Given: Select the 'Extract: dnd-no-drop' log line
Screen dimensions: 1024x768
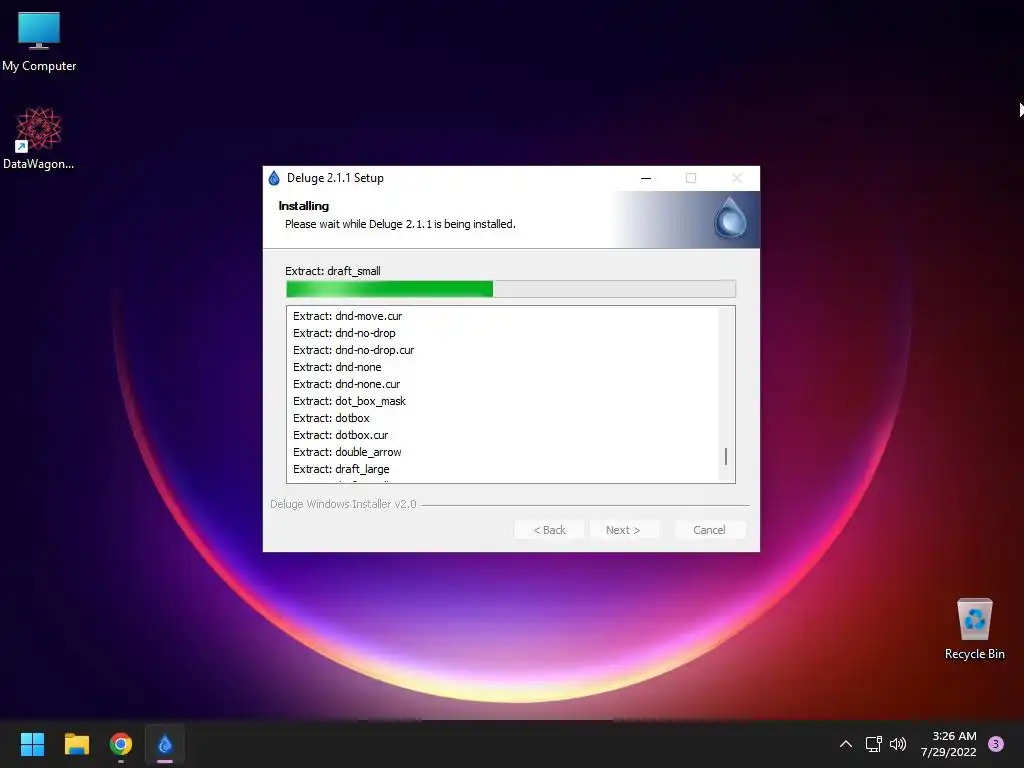Looking at the screenshot, I should point(344,333).
